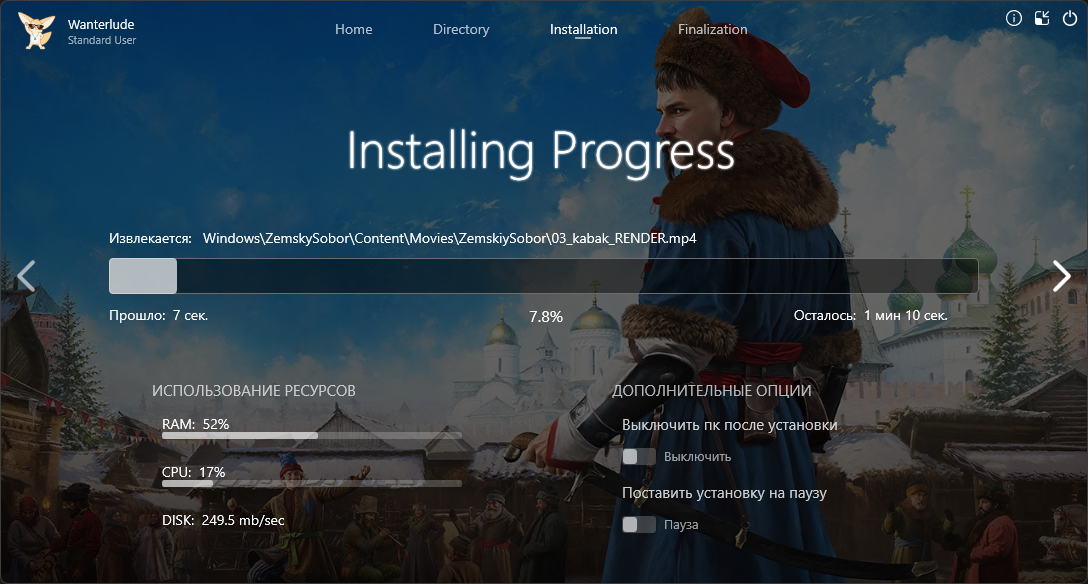Image resolution: width=1088 pixels, height=584 pixels.
Task: Open the Finalization tab
Action: [712, 29]
